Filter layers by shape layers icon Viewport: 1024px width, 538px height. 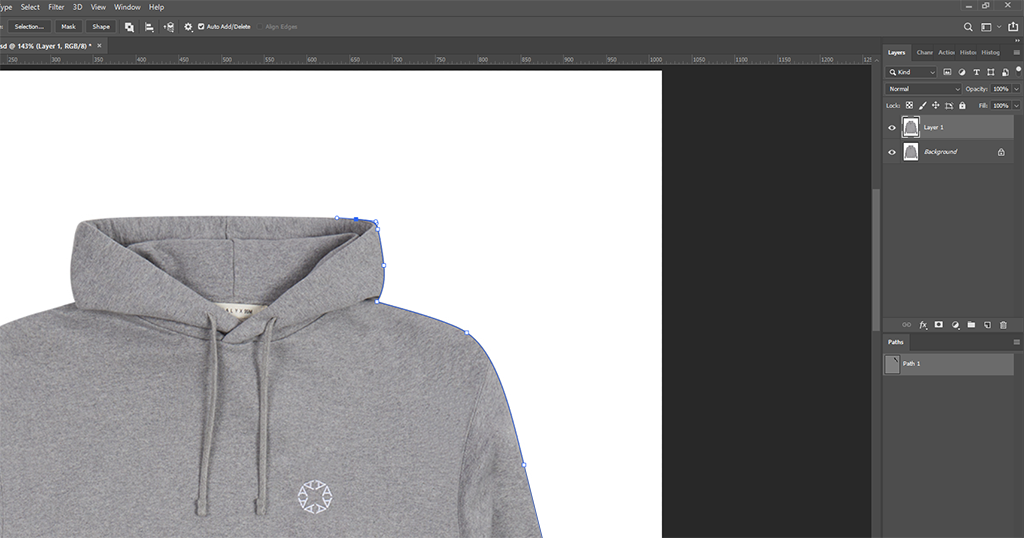(991, 72)
